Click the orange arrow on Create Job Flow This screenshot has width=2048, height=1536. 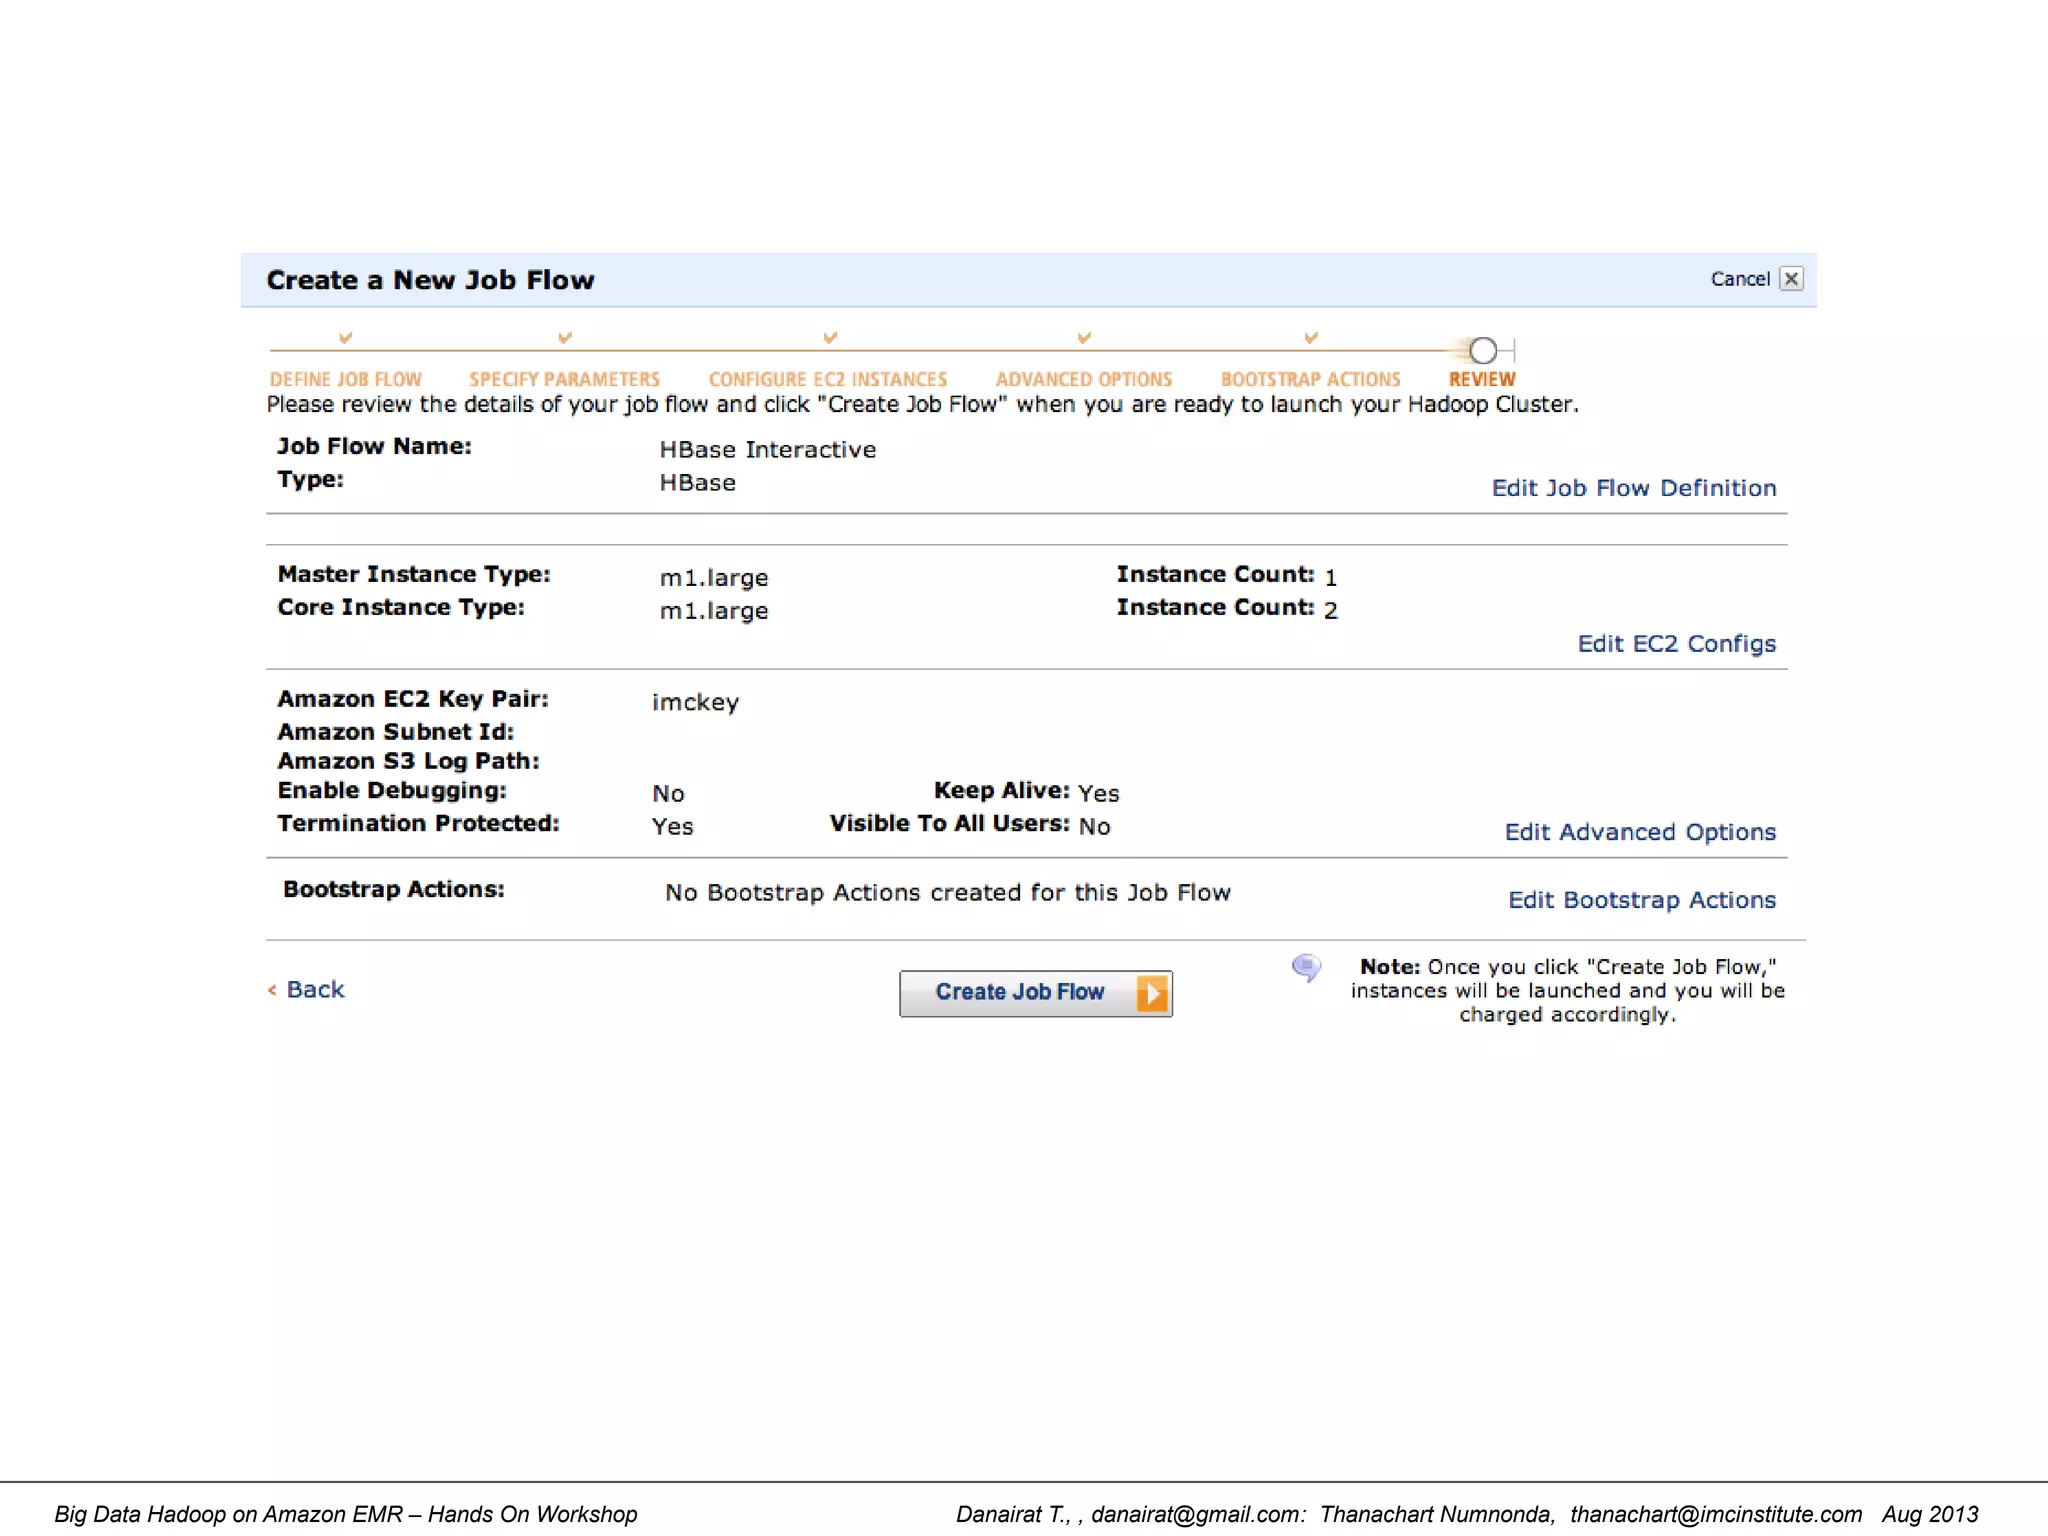1153,993
